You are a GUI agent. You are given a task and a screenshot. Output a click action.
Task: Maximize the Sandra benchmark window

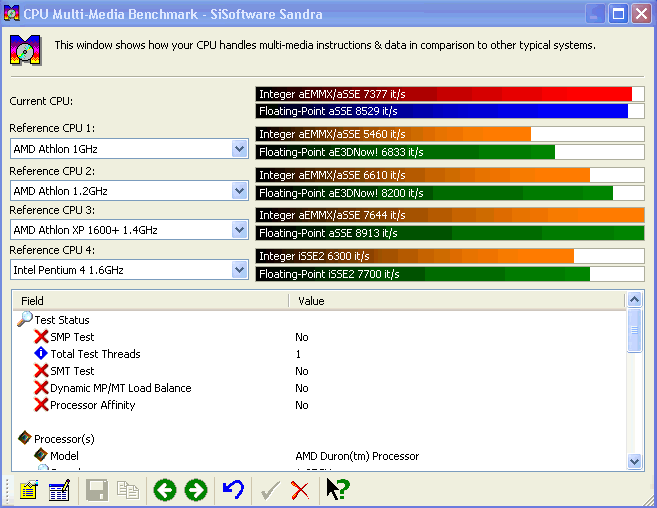618,14
